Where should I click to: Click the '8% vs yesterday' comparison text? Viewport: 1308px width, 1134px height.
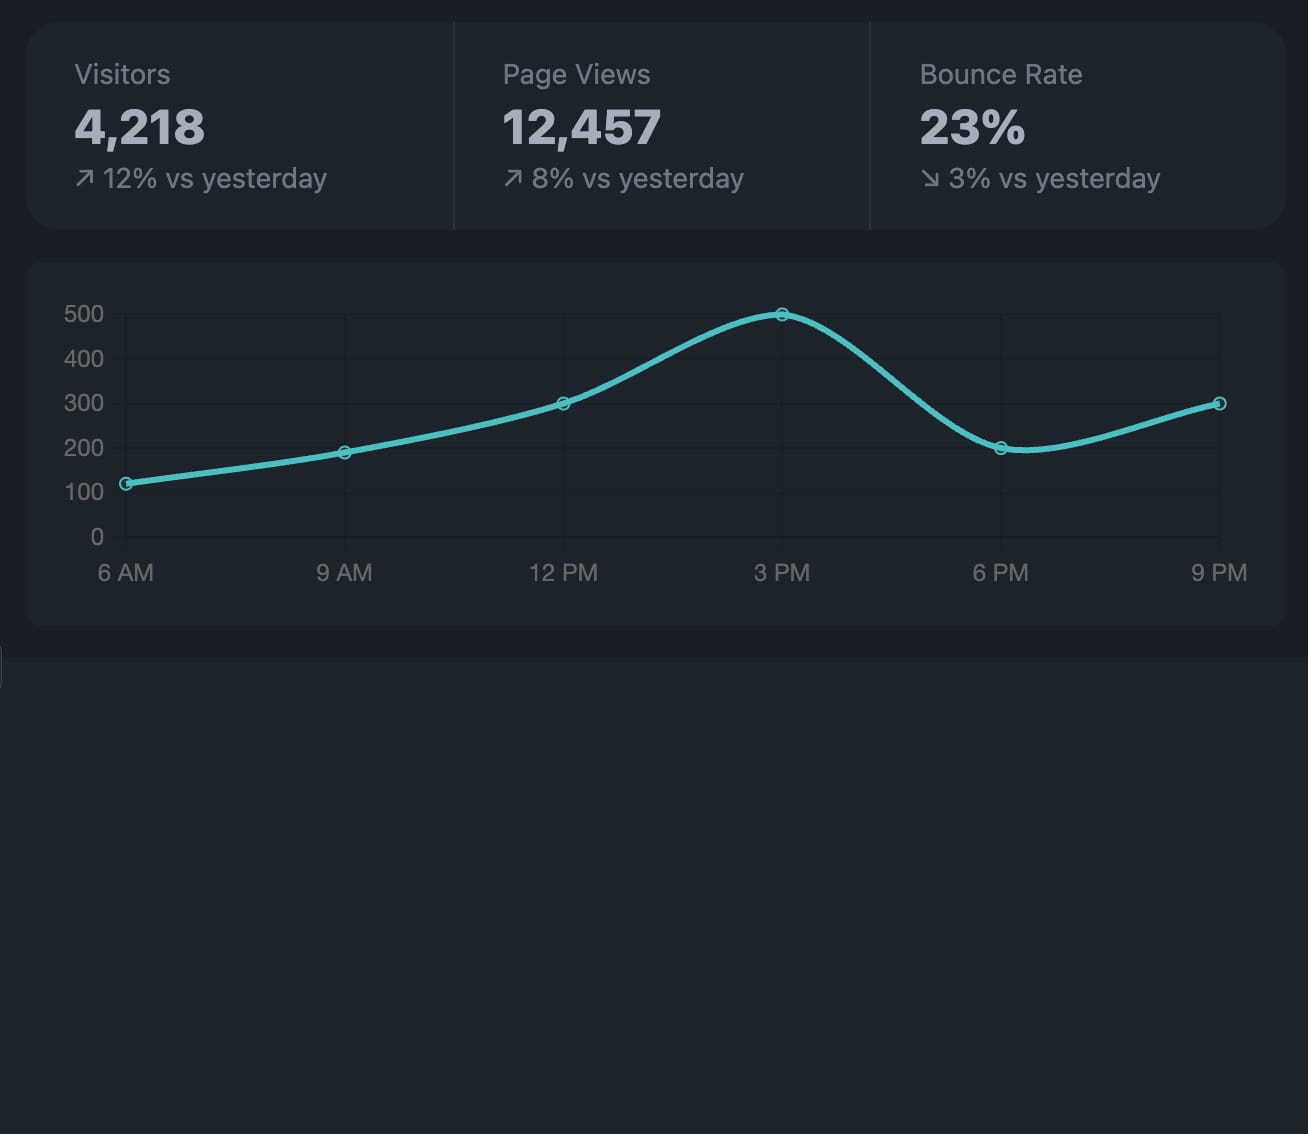point(637,179)
